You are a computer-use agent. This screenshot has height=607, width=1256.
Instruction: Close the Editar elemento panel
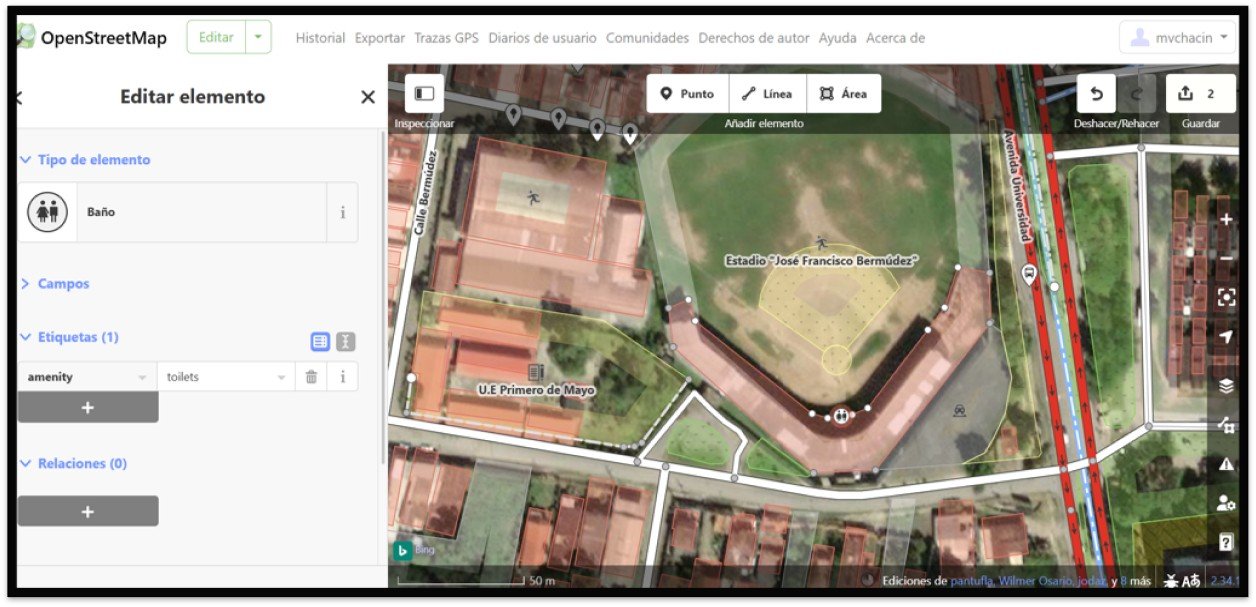click(368, 97)
